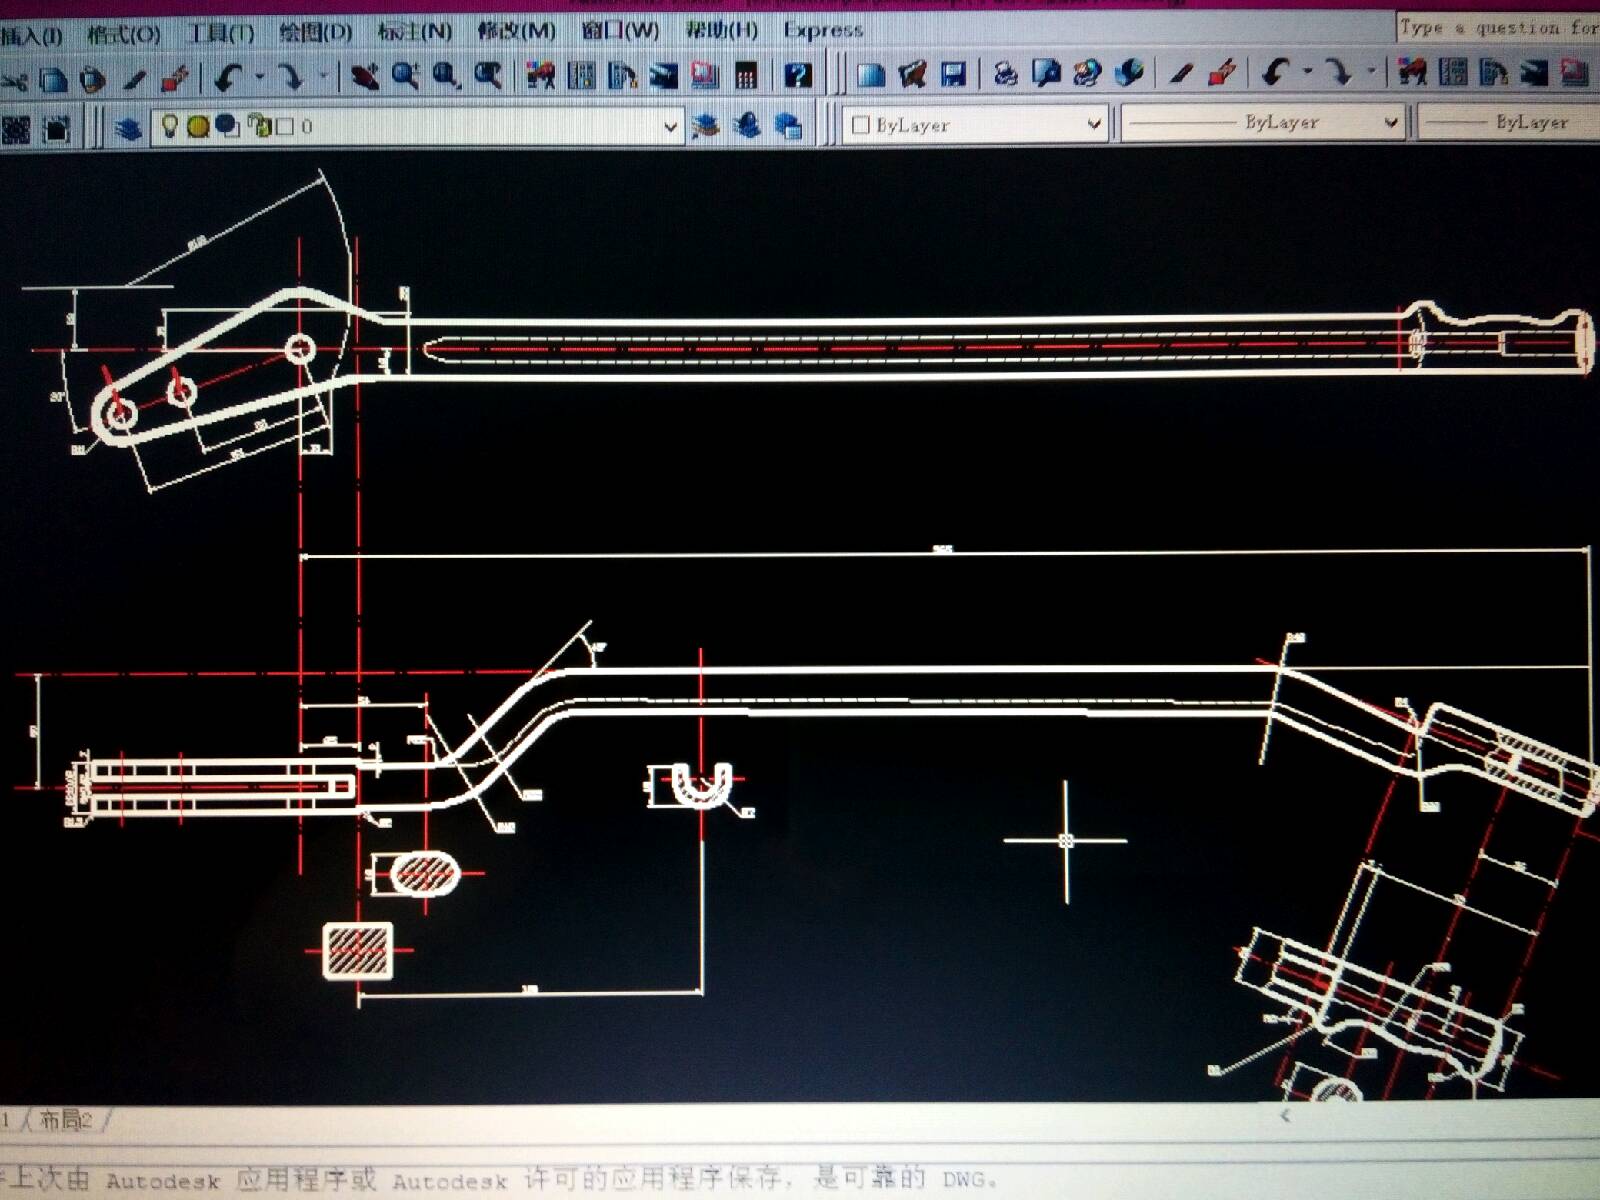Toggle layer 0 lock padlock icon
1600x1200 pixels.
pyautogui.click(x=259, y=126)
